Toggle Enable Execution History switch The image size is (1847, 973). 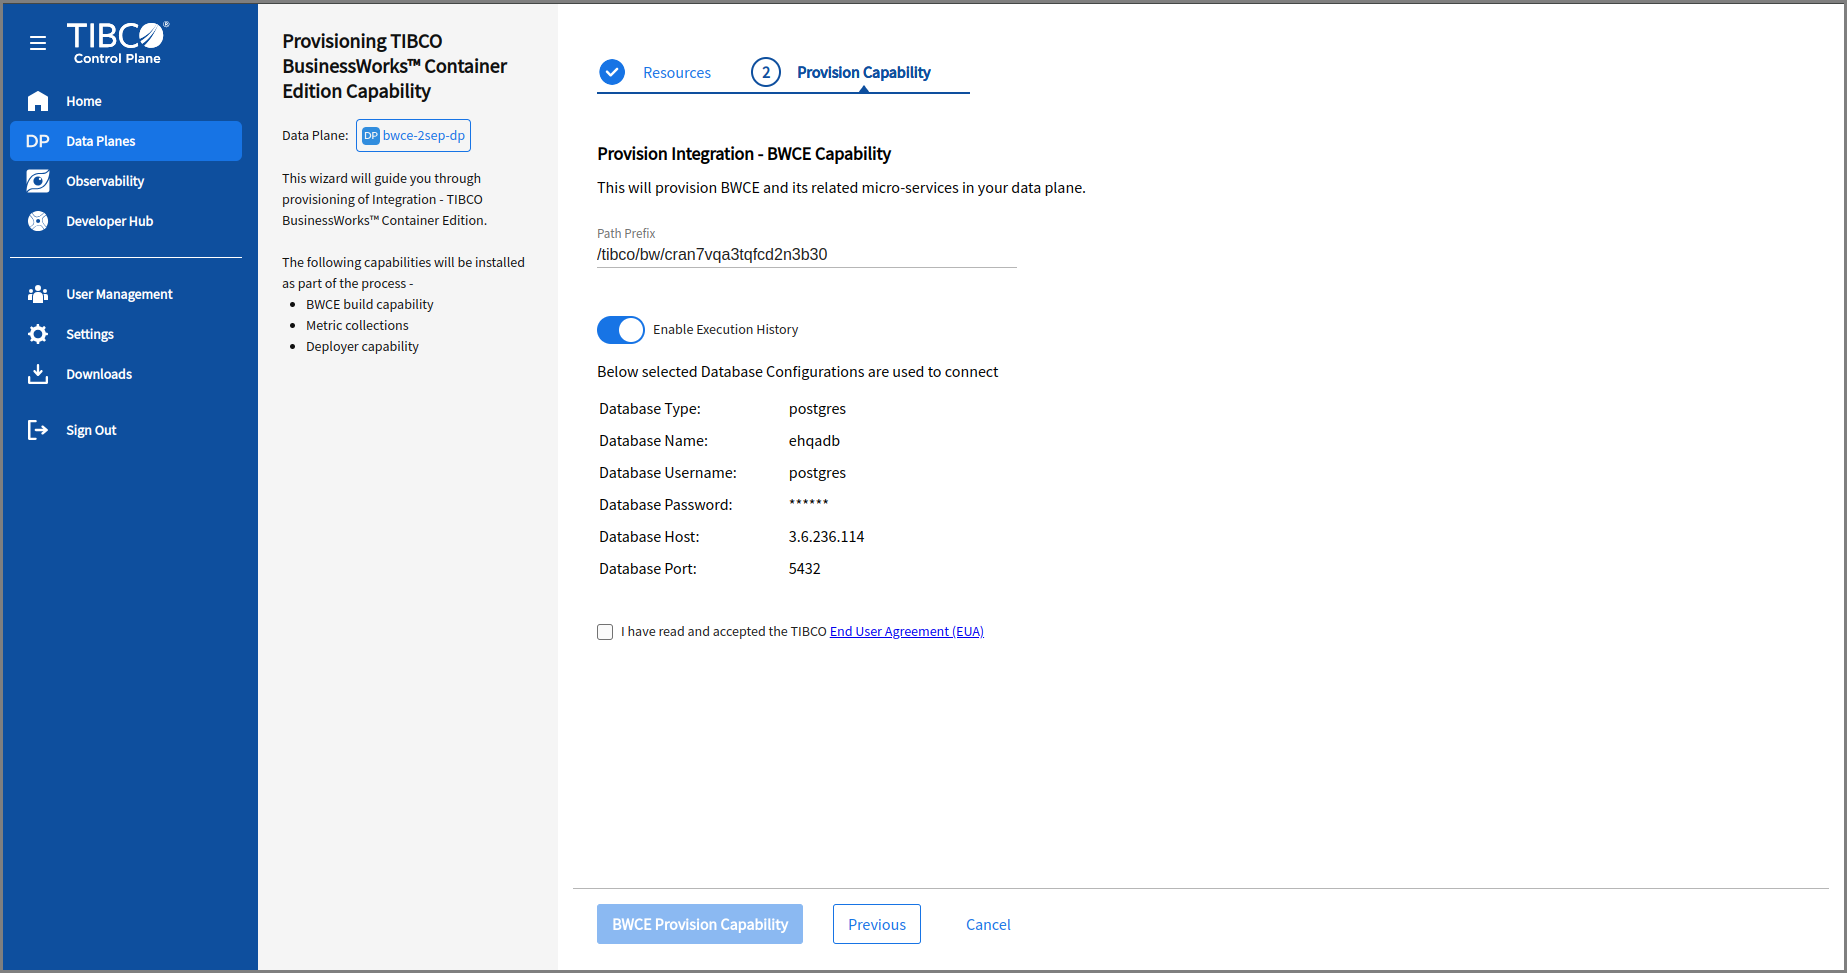621,330
